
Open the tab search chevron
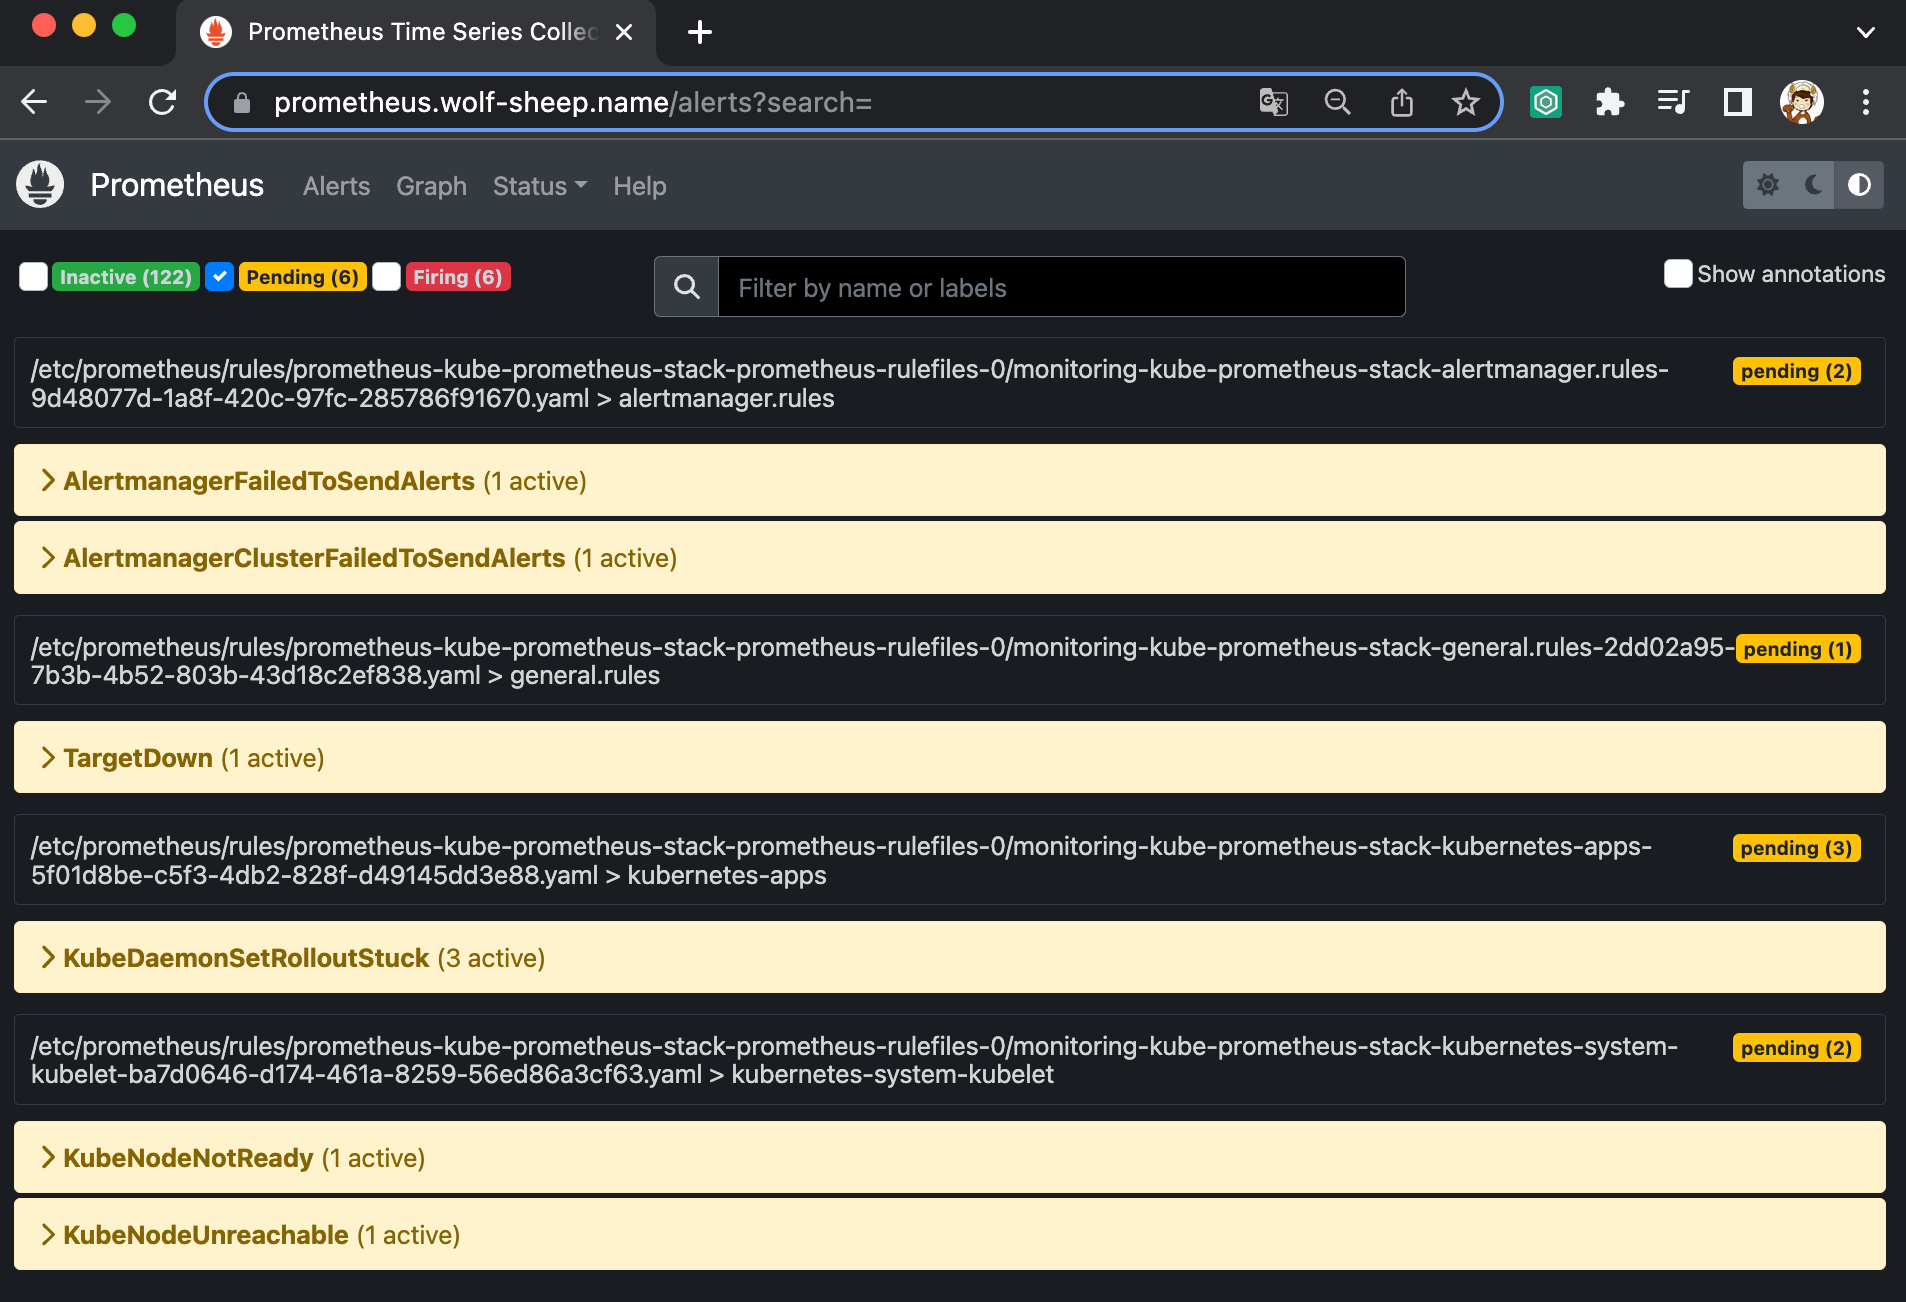[1866, 32]
